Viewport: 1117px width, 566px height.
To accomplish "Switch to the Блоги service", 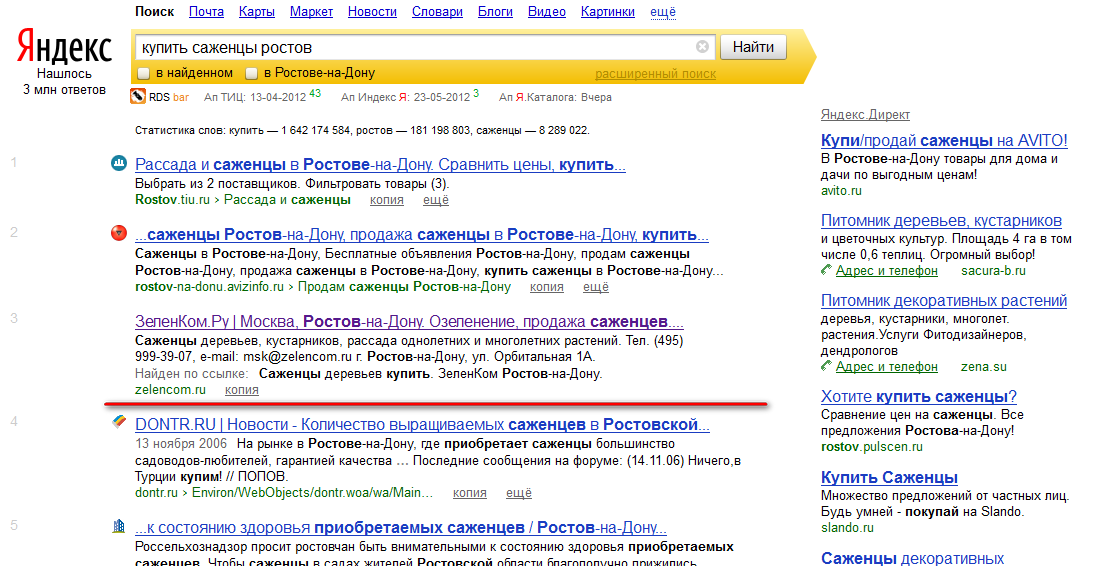I will point(495,12).
